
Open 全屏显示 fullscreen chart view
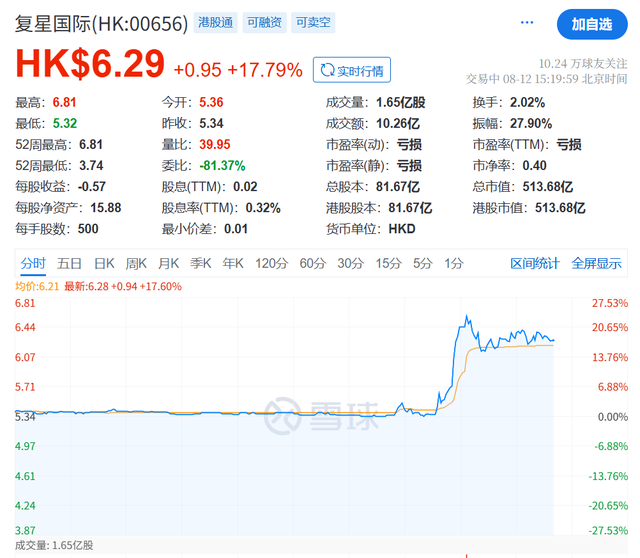[x=596, y=263]
